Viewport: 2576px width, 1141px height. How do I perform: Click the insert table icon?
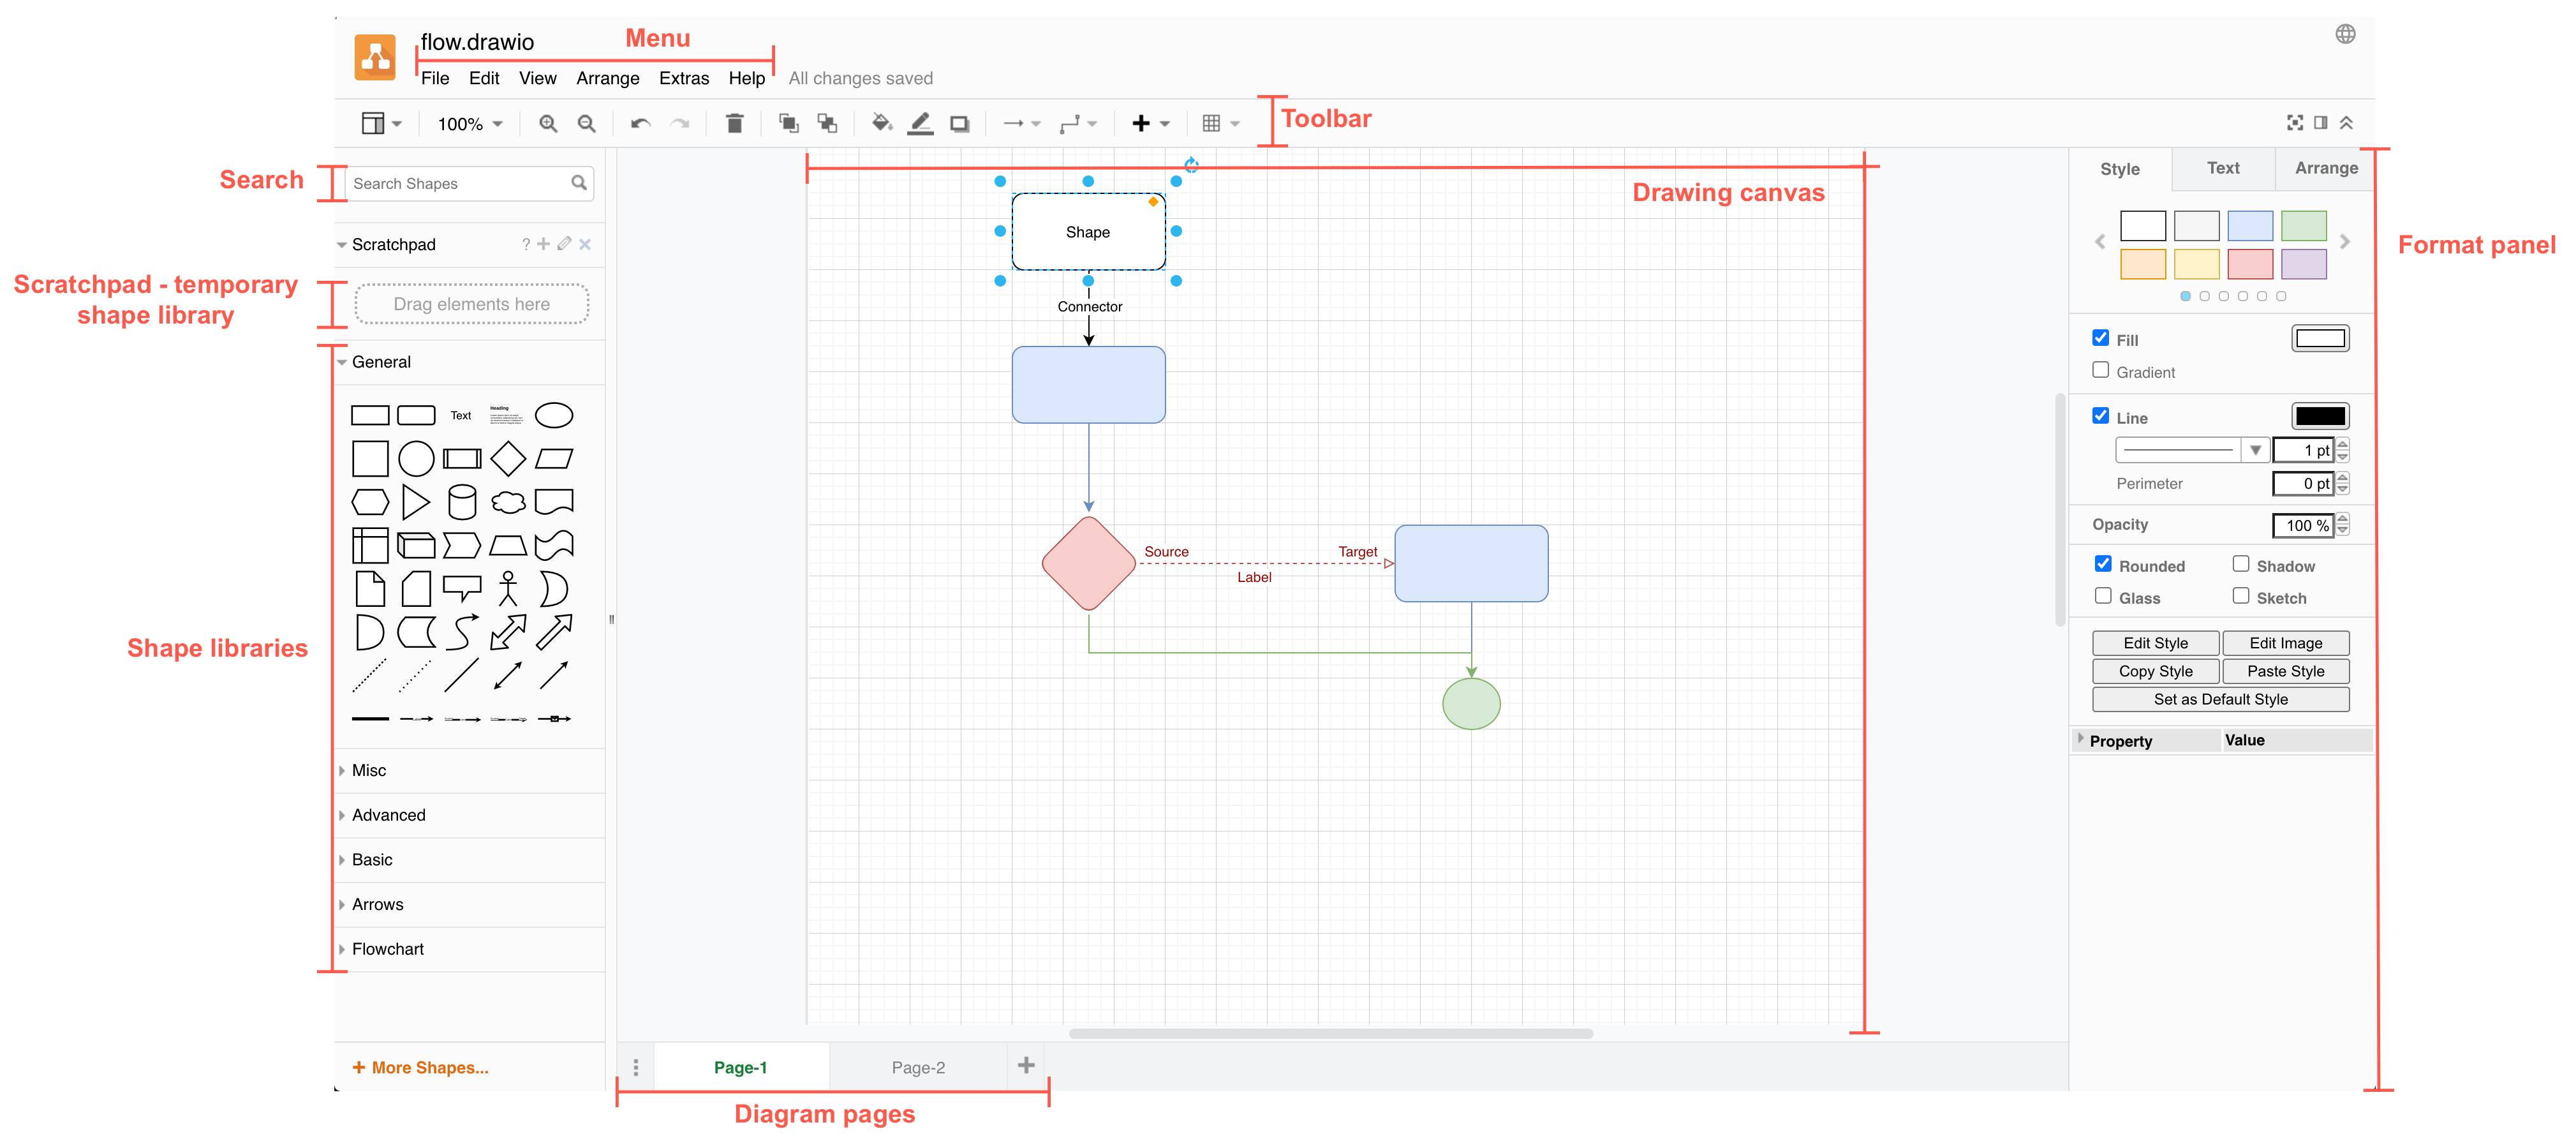point(1216,123)
